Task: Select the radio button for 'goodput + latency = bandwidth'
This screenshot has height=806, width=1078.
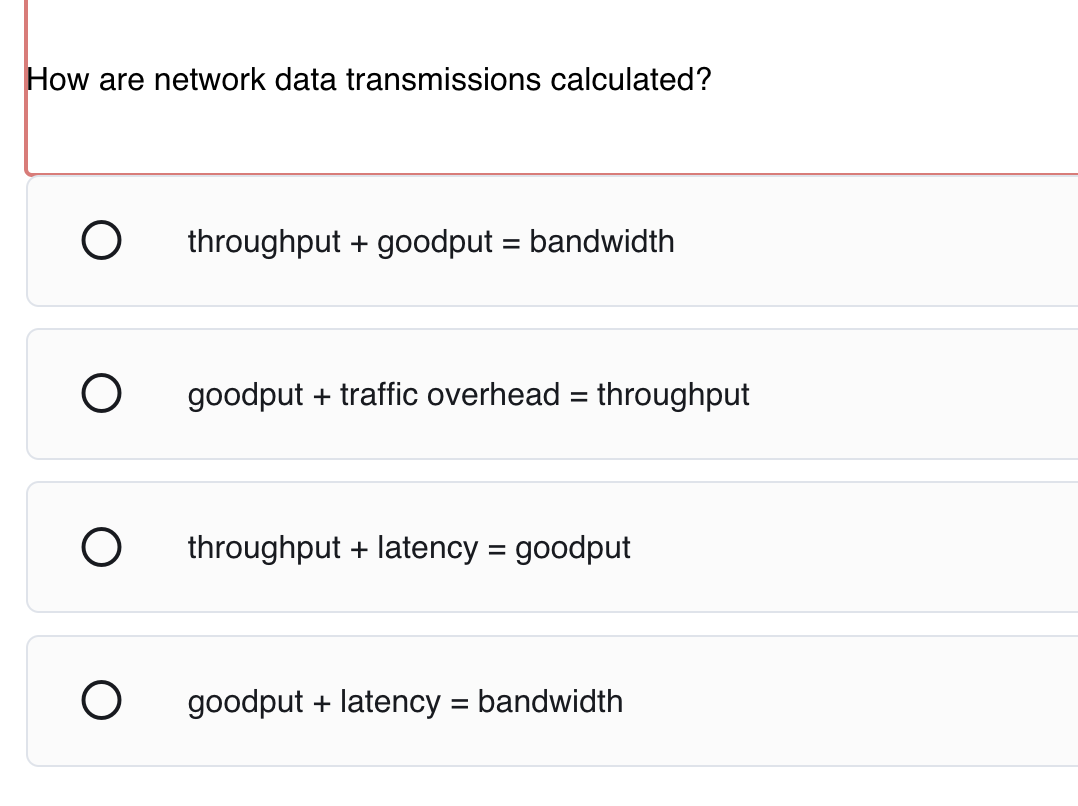Action: (x=101, y=700)
